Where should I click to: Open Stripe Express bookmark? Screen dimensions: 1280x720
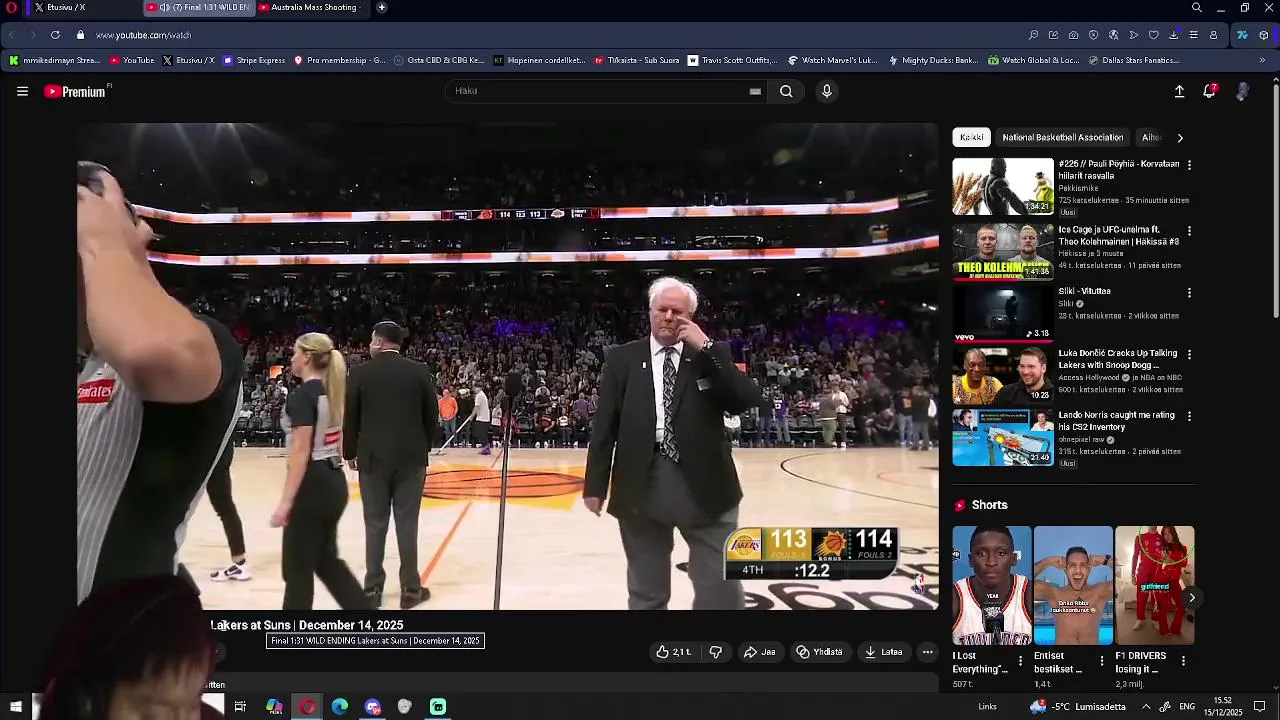(254, 60)
